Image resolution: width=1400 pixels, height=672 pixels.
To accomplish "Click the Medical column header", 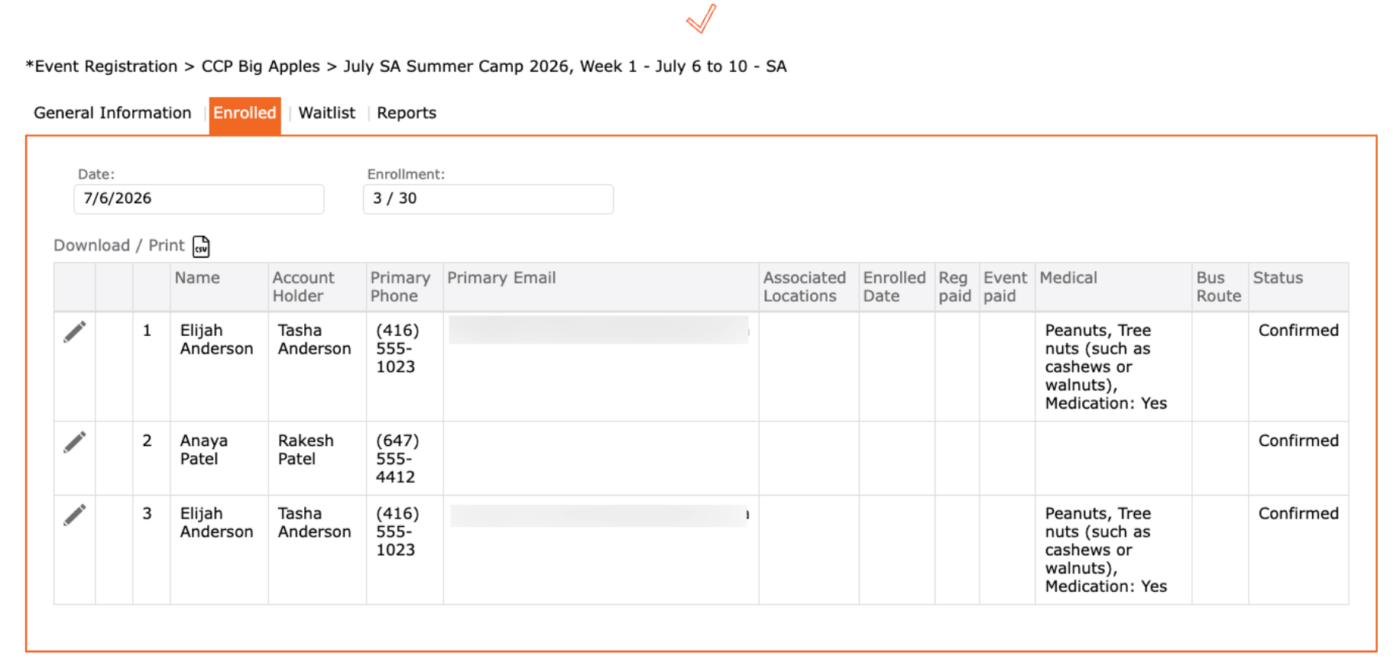I will tap(1068, 278).
